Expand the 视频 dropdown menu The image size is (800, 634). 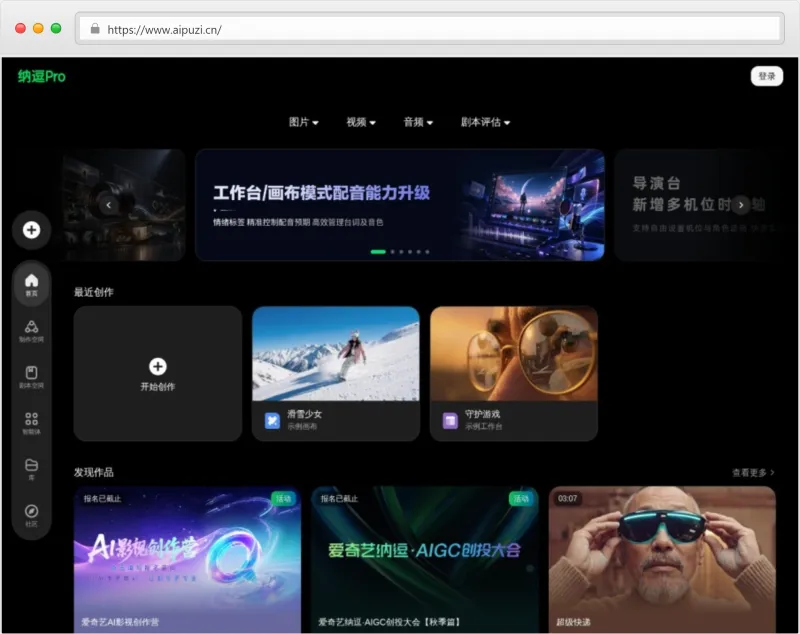[361, 122]
